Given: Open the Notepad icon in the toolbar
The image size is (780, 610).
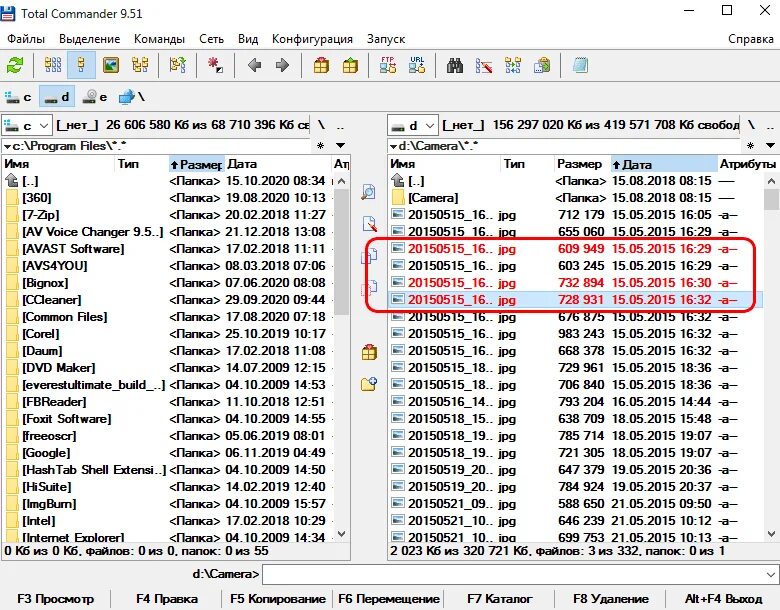Looking at the screenshot, I should [x=580, y=65].
